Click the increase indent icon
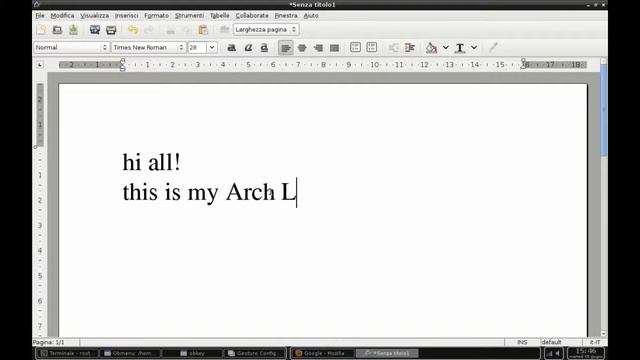 pyautogui.click(x=409, y=48)
